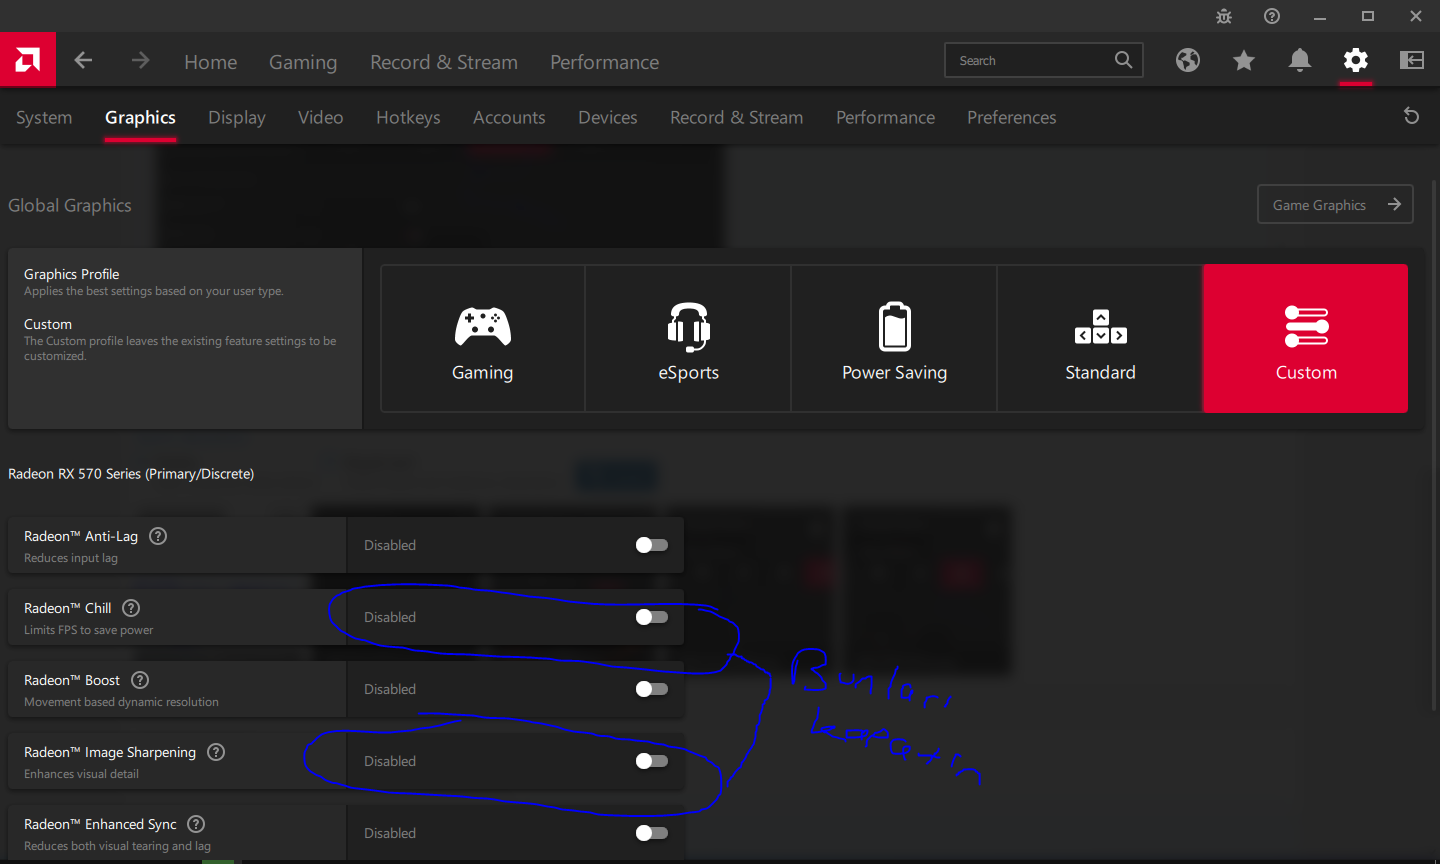Viewport: 1440px width, 864px height.
Task: Select the Power Saving profile tile
Action: (895, 339)
